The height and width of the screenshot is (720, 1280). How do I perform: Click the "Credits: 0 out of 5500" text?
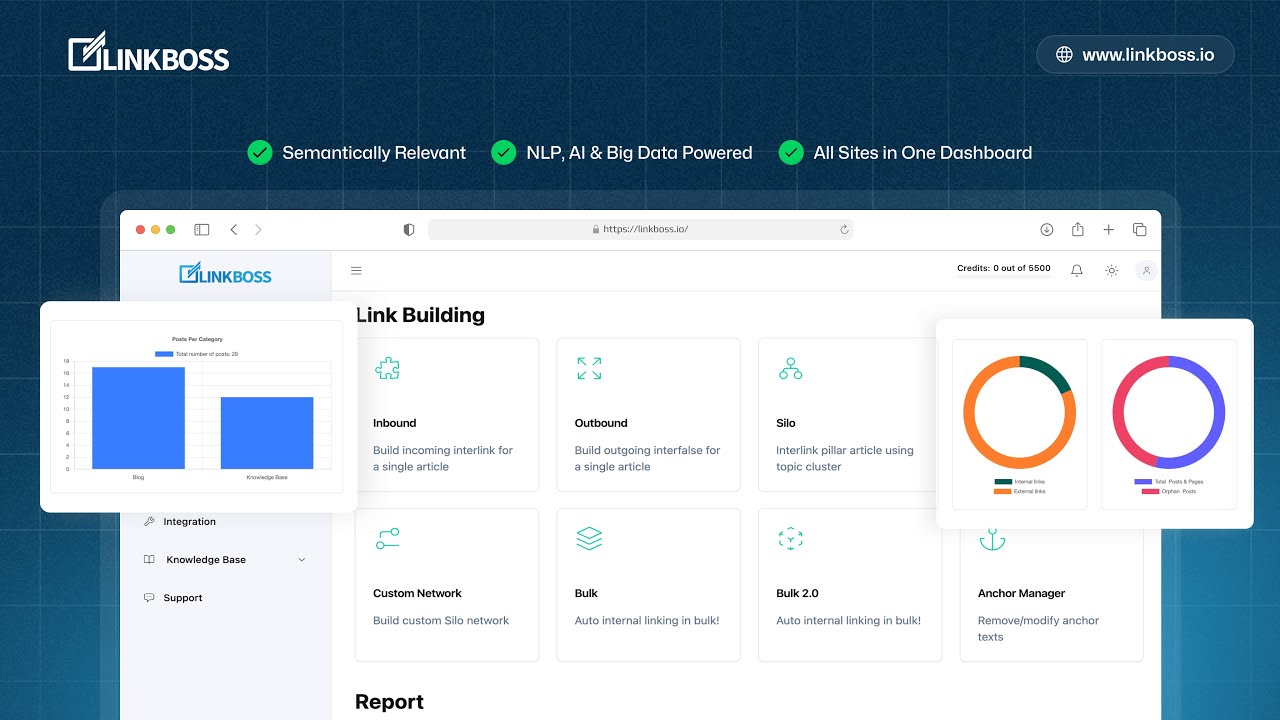(1004, 268)
